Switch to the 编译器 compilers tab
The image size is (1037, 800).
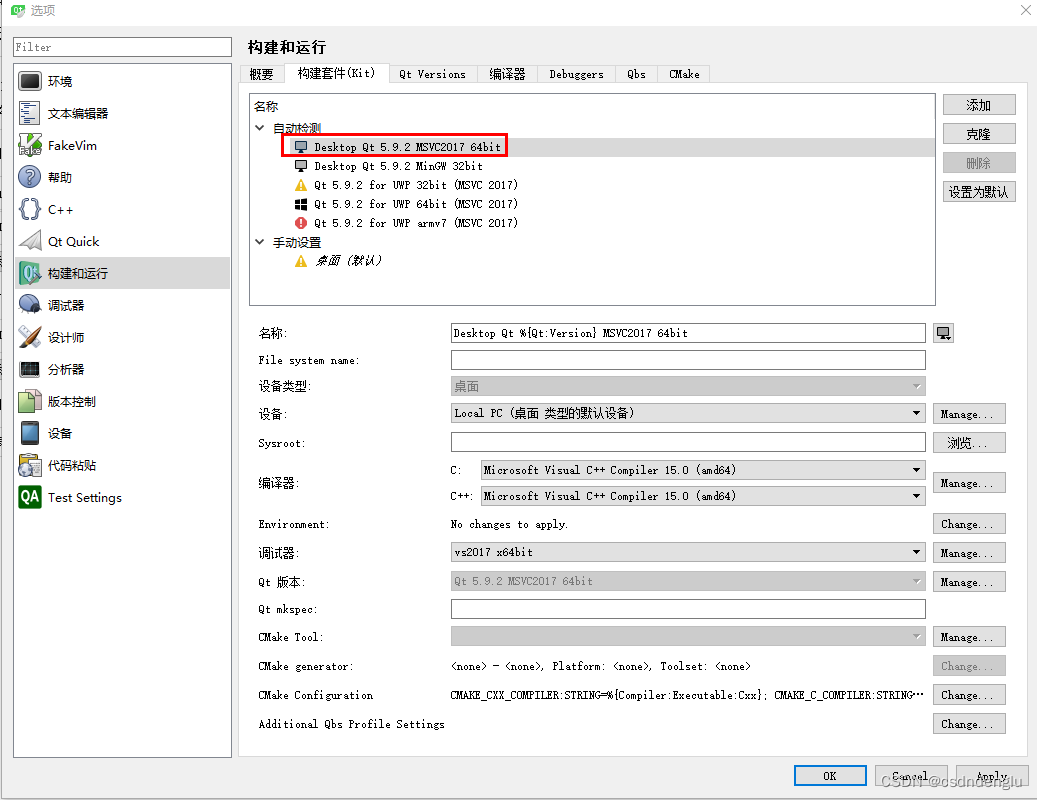507,74
